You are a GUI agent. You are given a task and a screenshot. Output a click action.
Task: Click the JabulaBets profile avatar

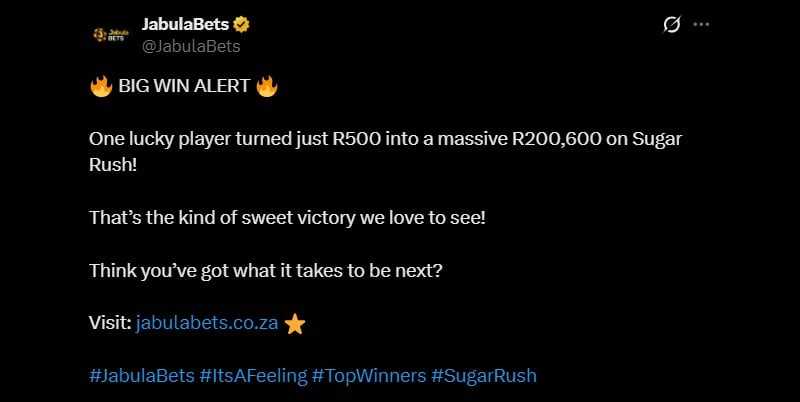pos(108,35)
